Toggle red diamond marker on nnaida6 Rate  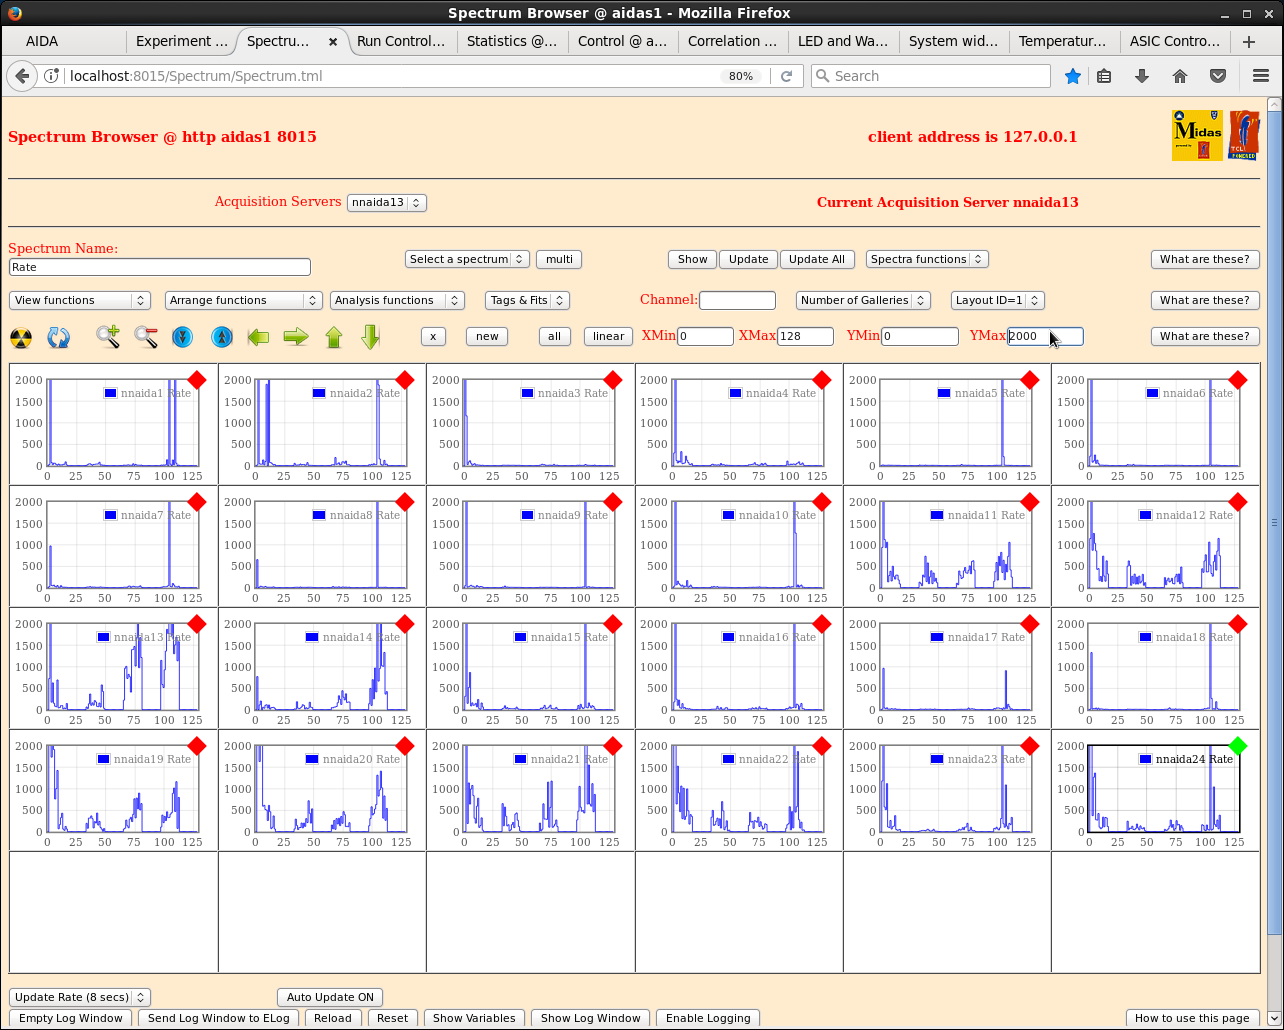(x=1238, y=380)
